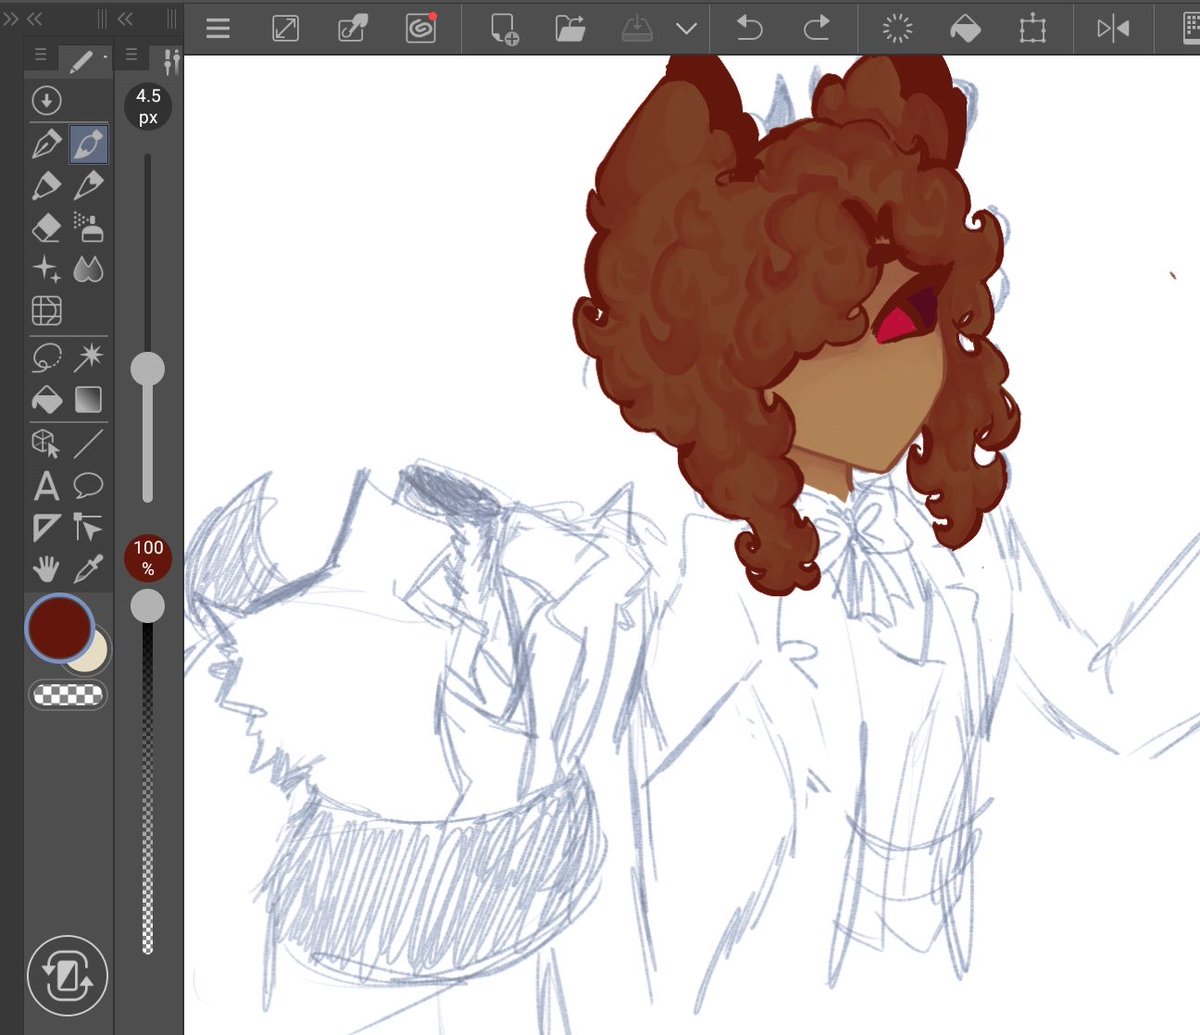Select the speech balloon tool
Viewport: 1200px width, 1035px height.
[x=88, y=486]
